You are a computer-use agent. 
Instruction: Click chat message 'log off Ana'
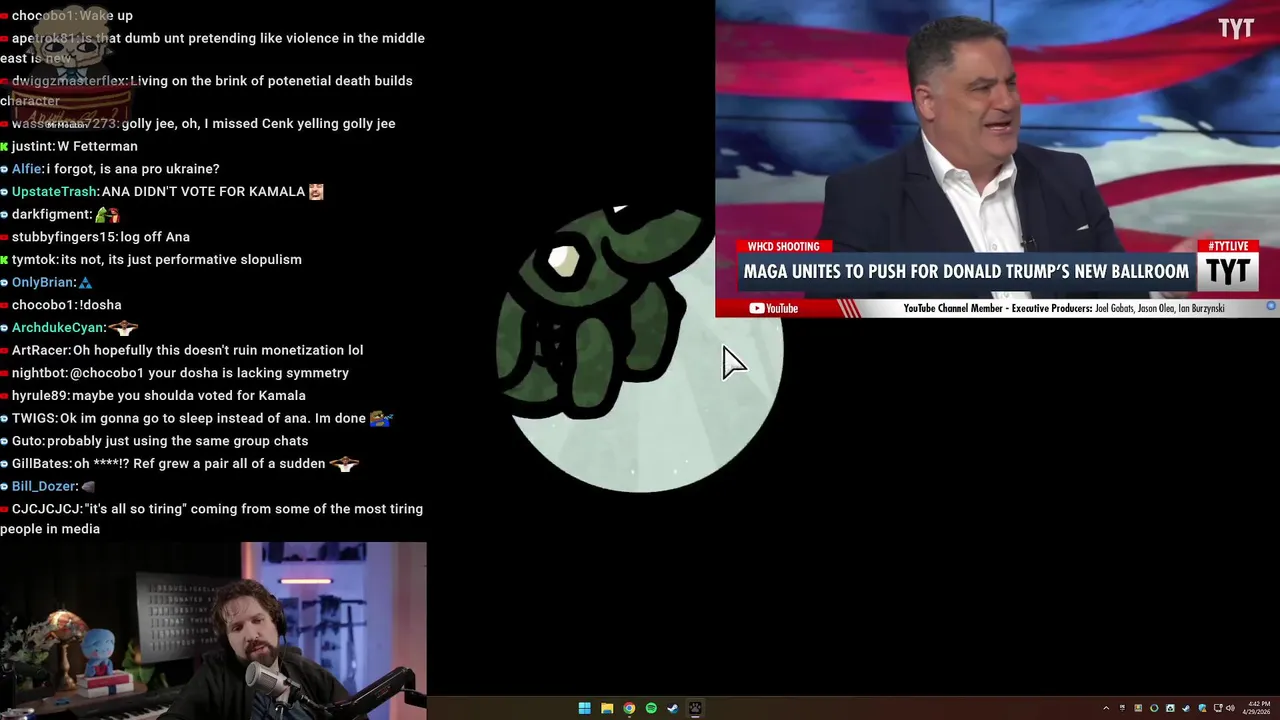(x=155, y=237)
